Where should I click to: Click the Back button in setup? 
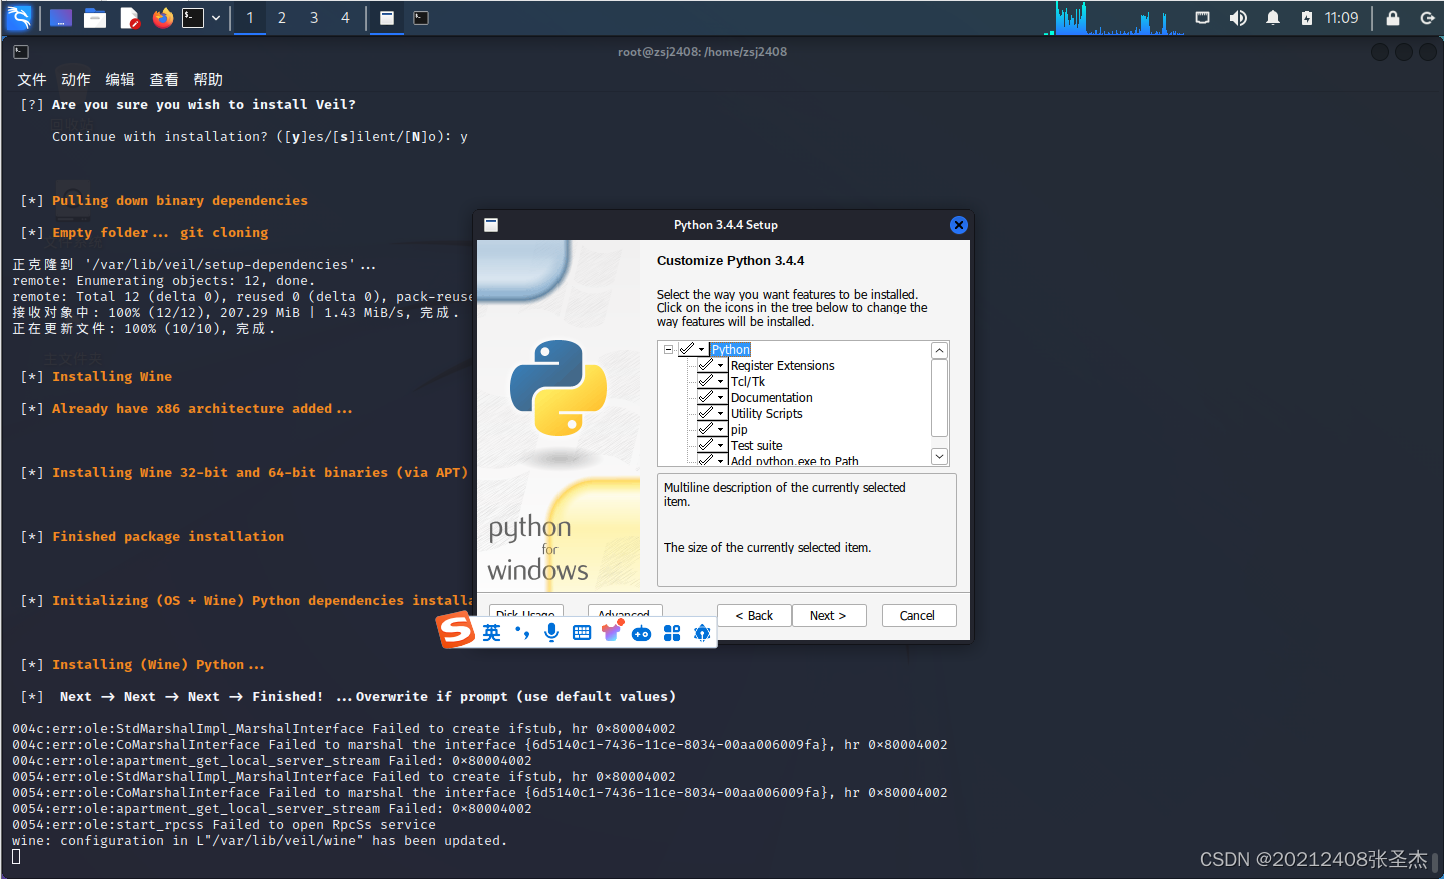(x=754, y=616)
